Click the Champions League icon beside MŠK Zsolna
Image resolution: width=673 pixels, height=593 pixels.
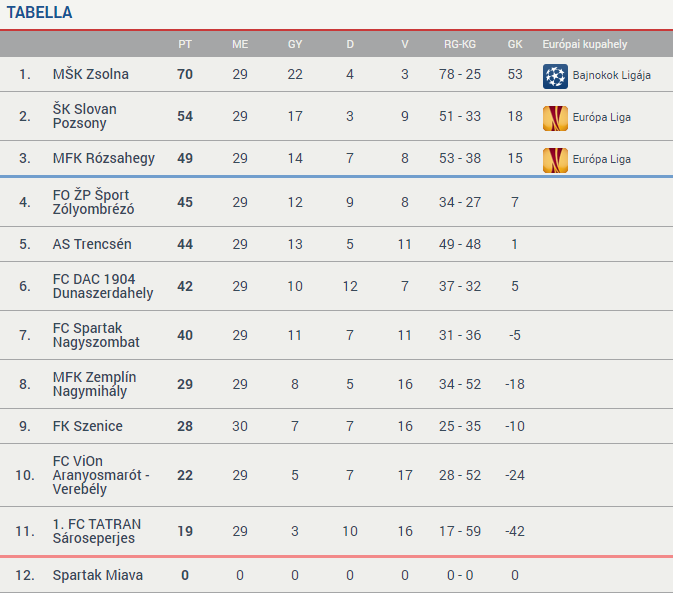(x=555, y=76)
